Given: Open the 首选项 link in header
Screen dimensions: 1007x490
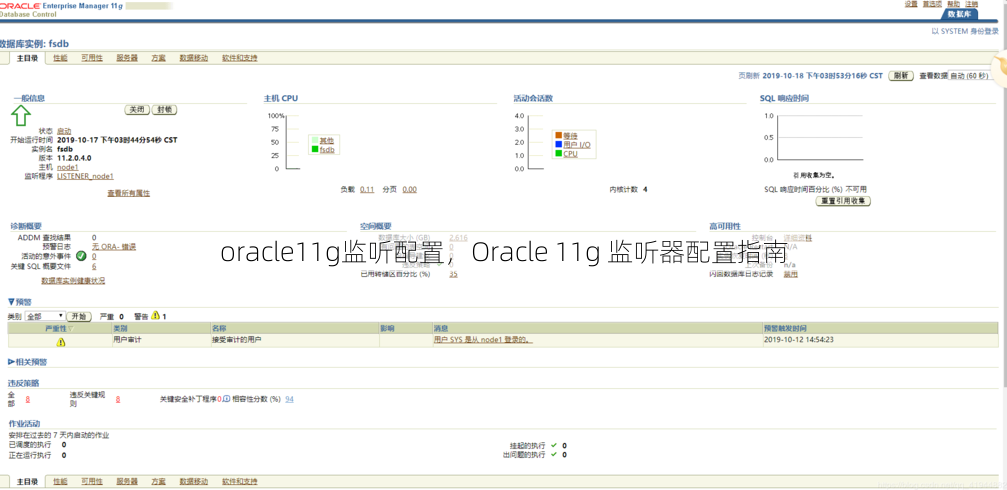Looking at the screenshot, I should 932,4.
